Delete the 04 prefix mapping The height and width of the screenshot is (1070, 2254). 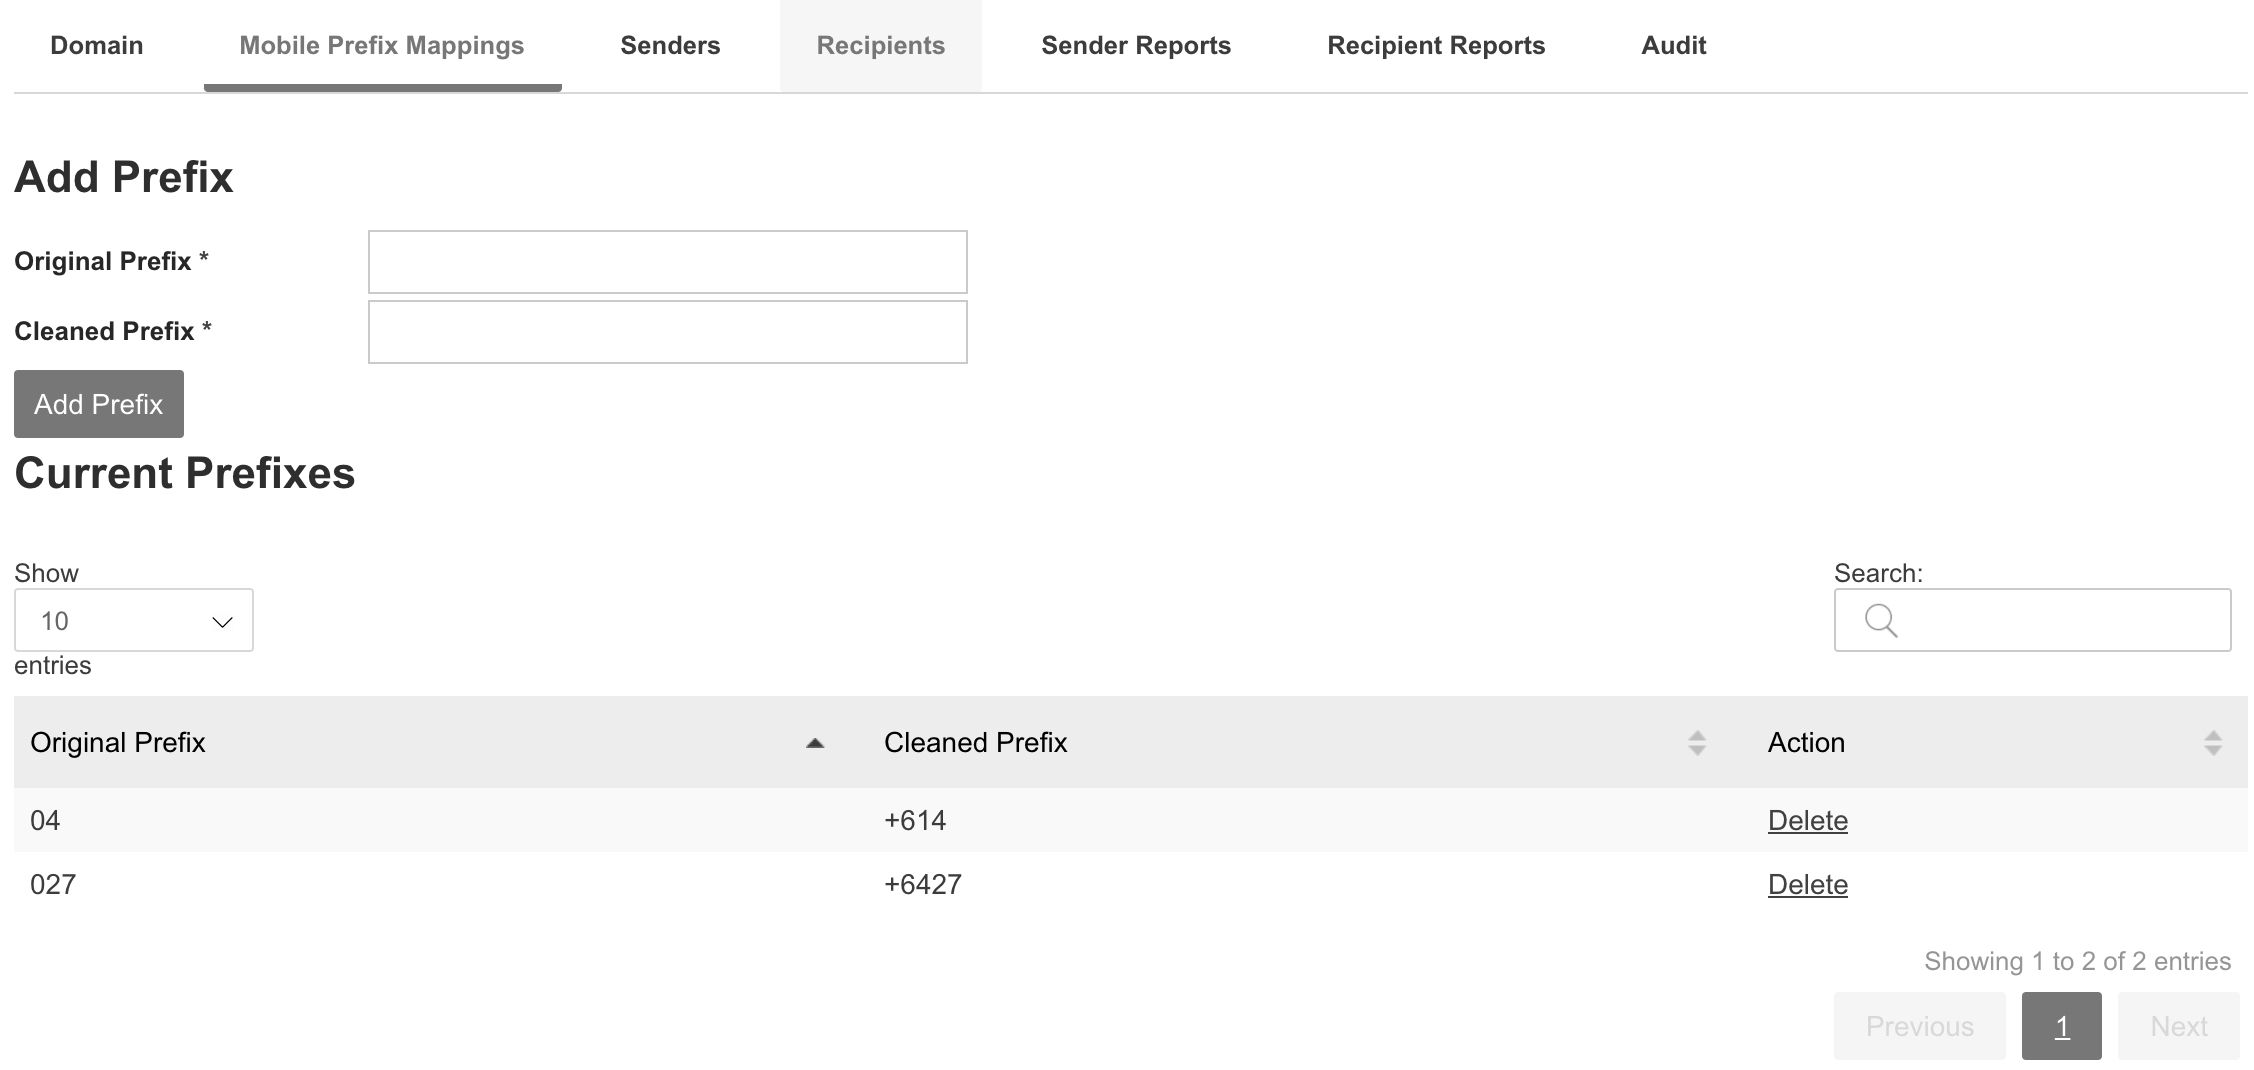1808,821
